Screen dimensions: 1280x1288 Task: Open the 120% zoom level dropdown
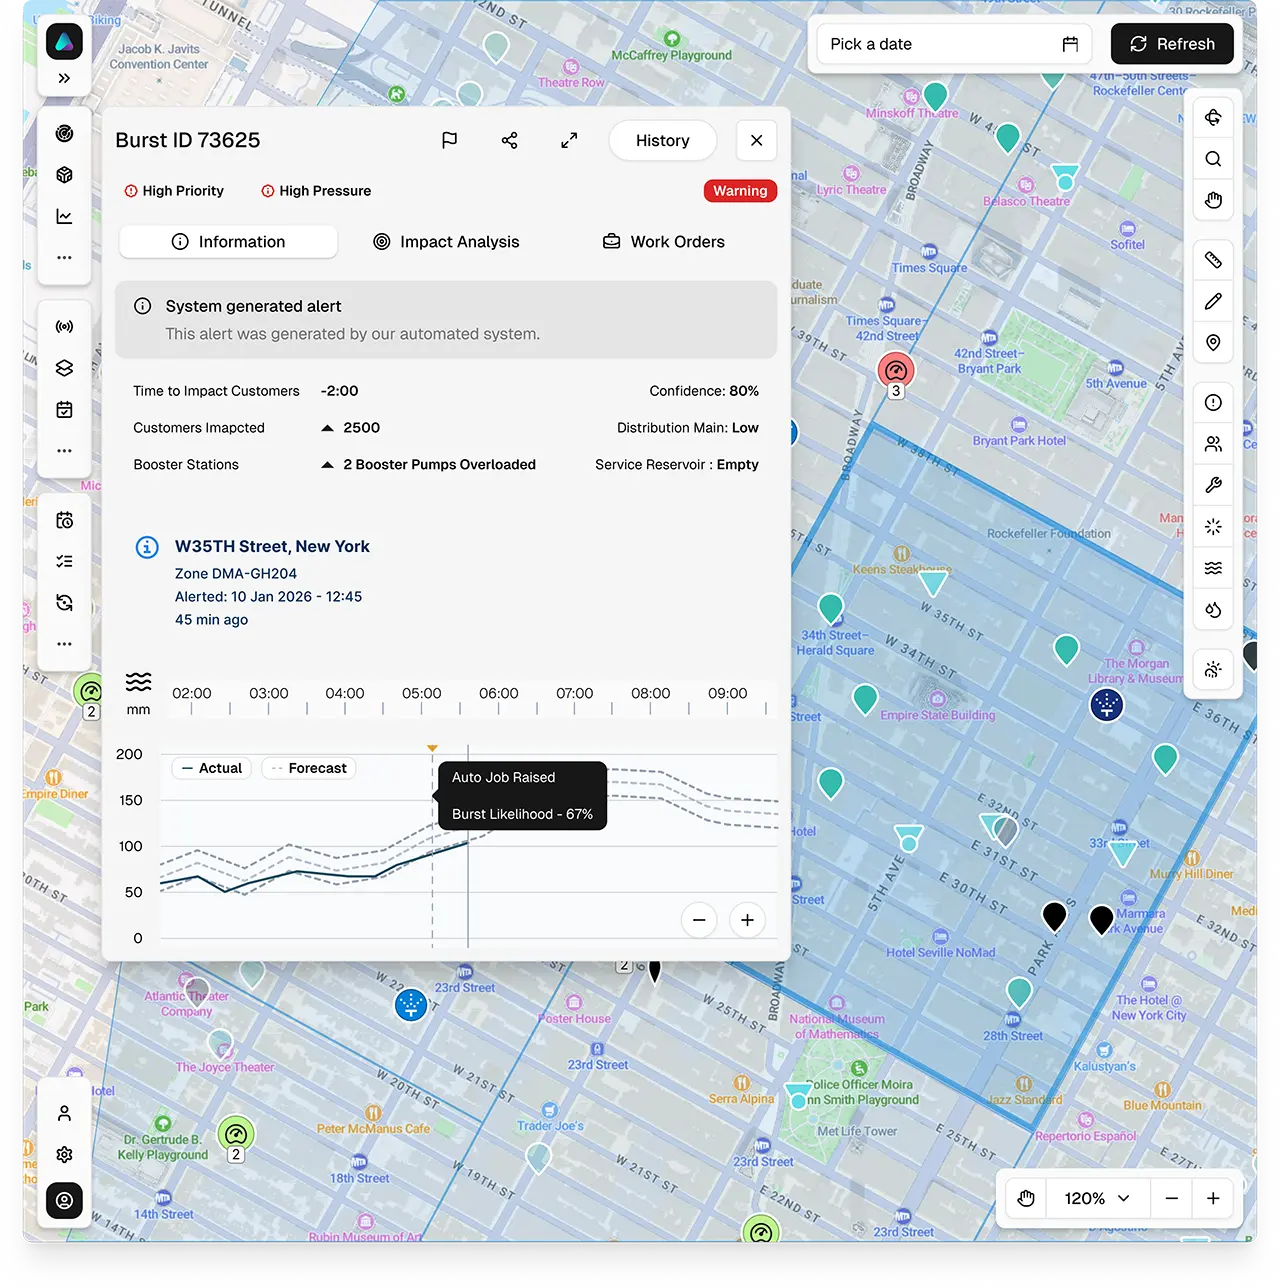tap(1096, 1198)
